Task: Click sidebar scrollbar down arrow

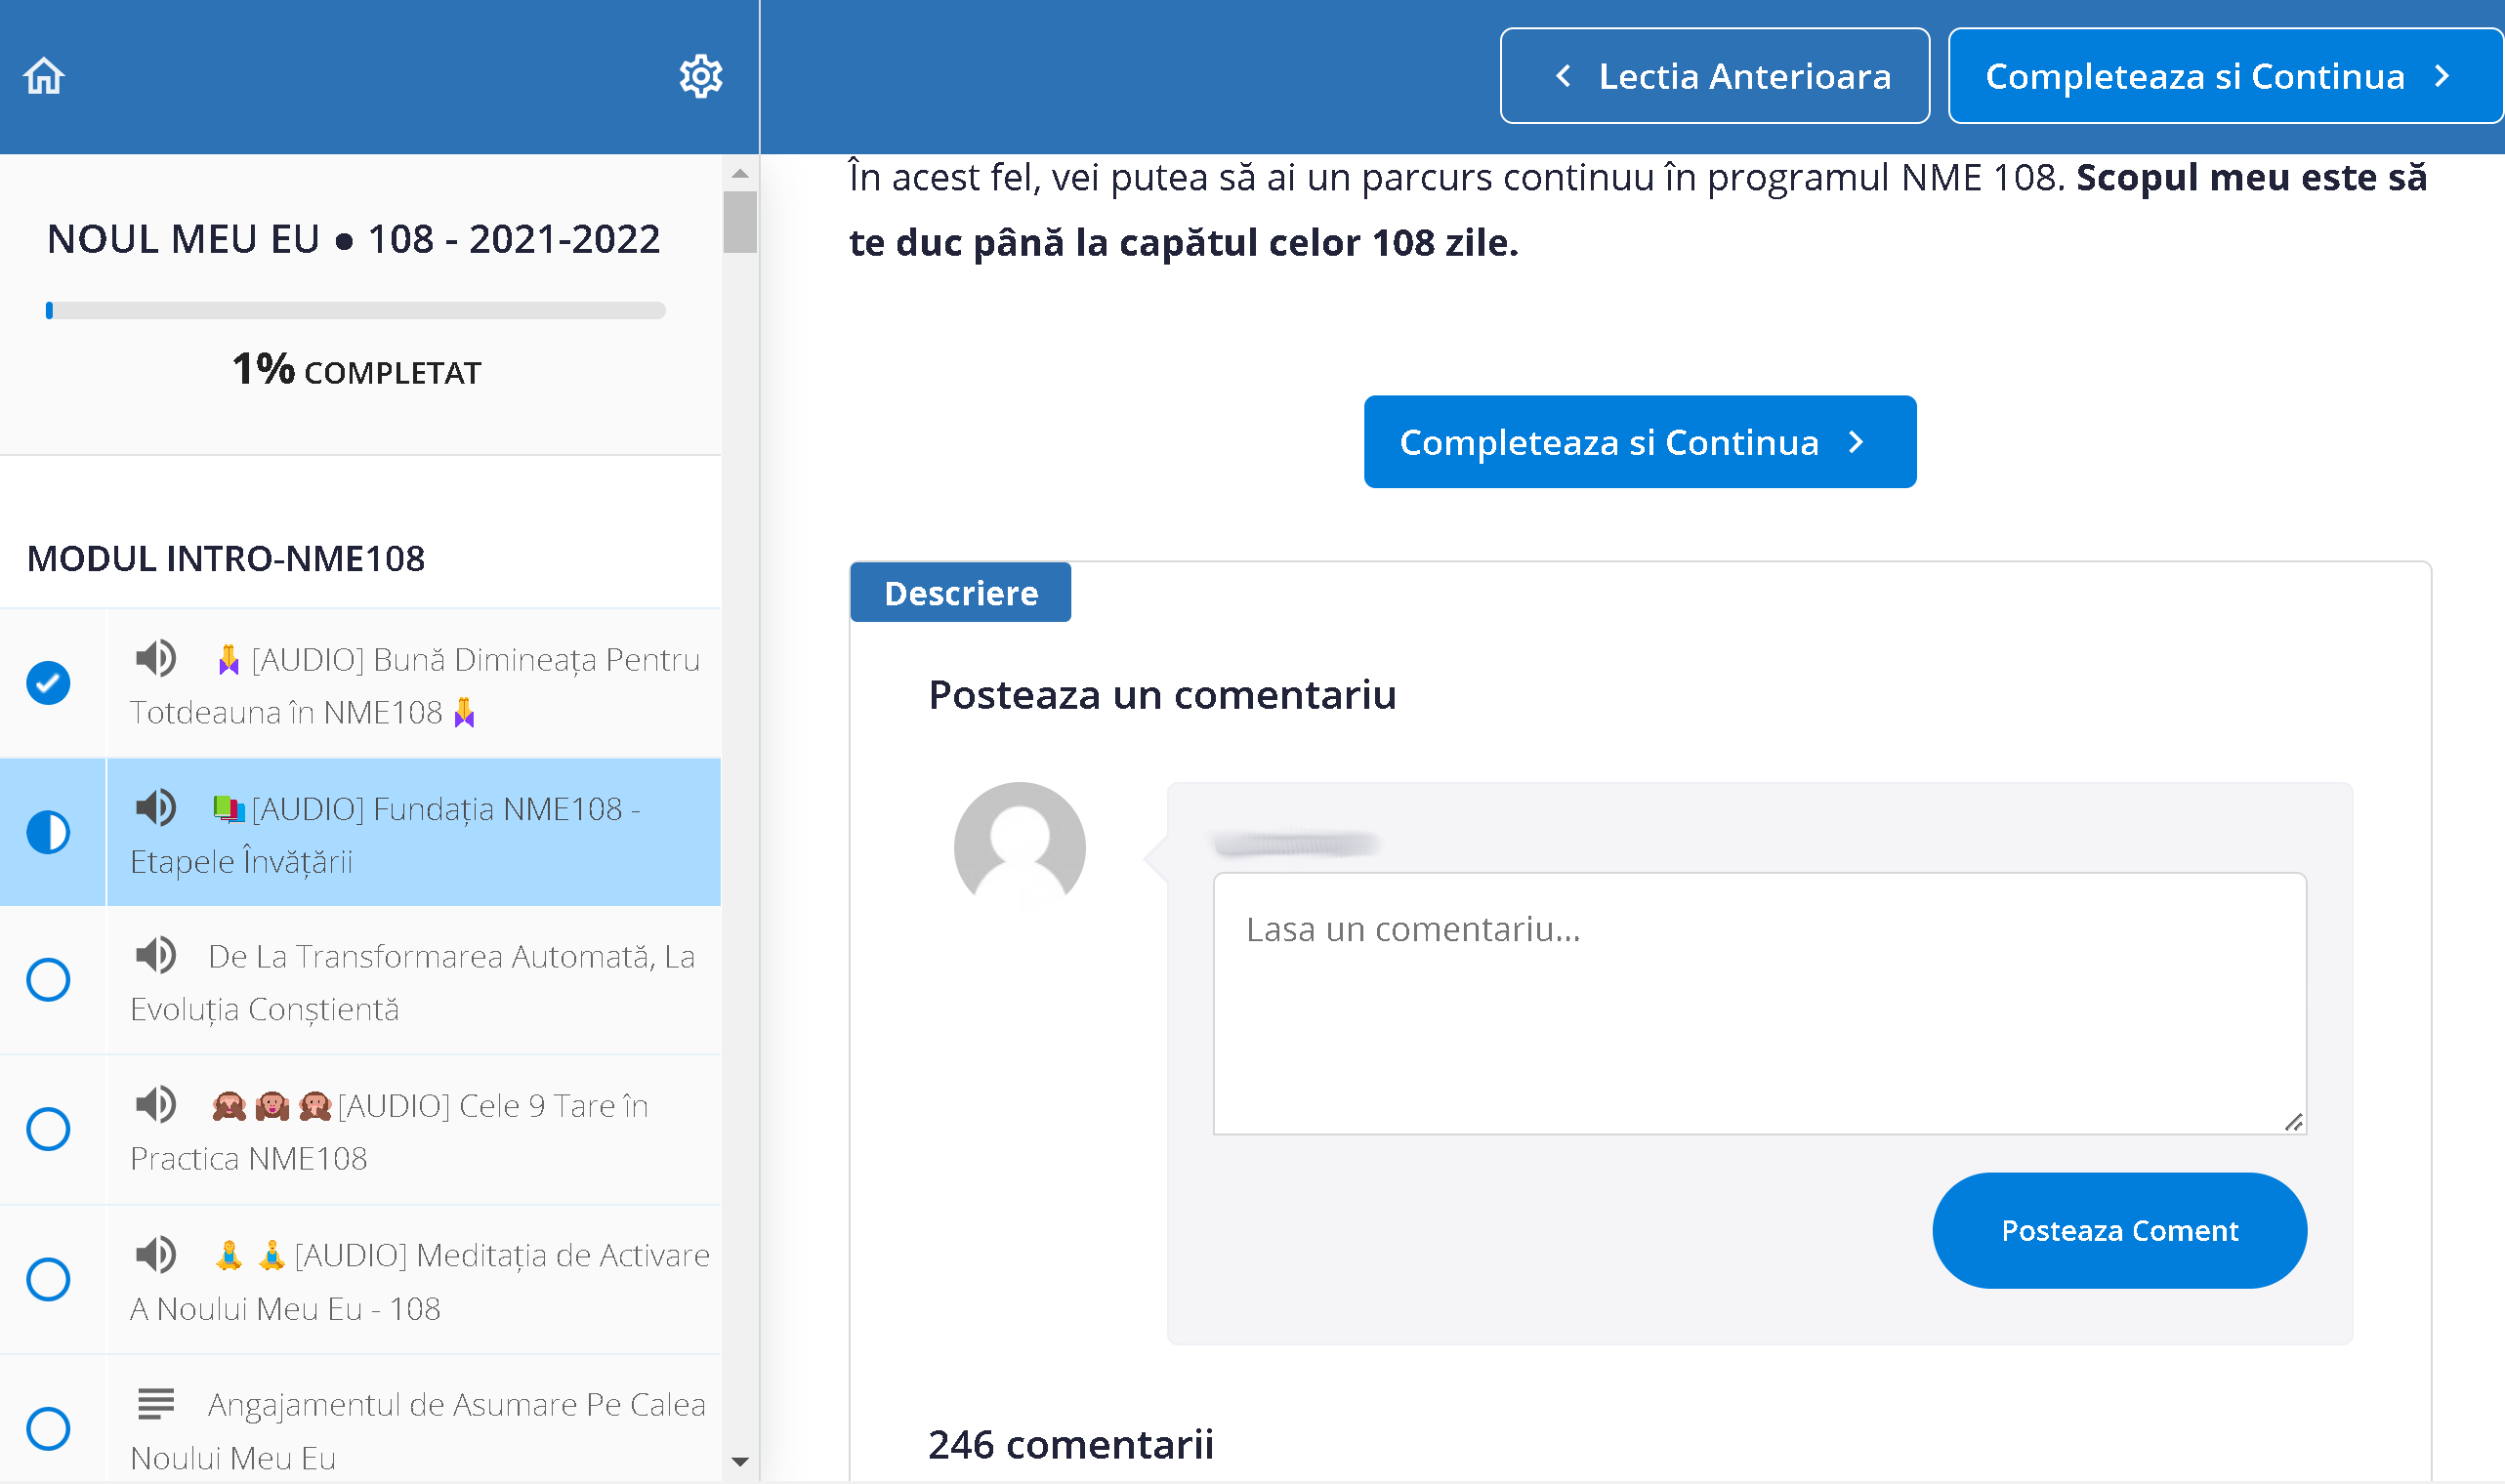Action: 740,1461
